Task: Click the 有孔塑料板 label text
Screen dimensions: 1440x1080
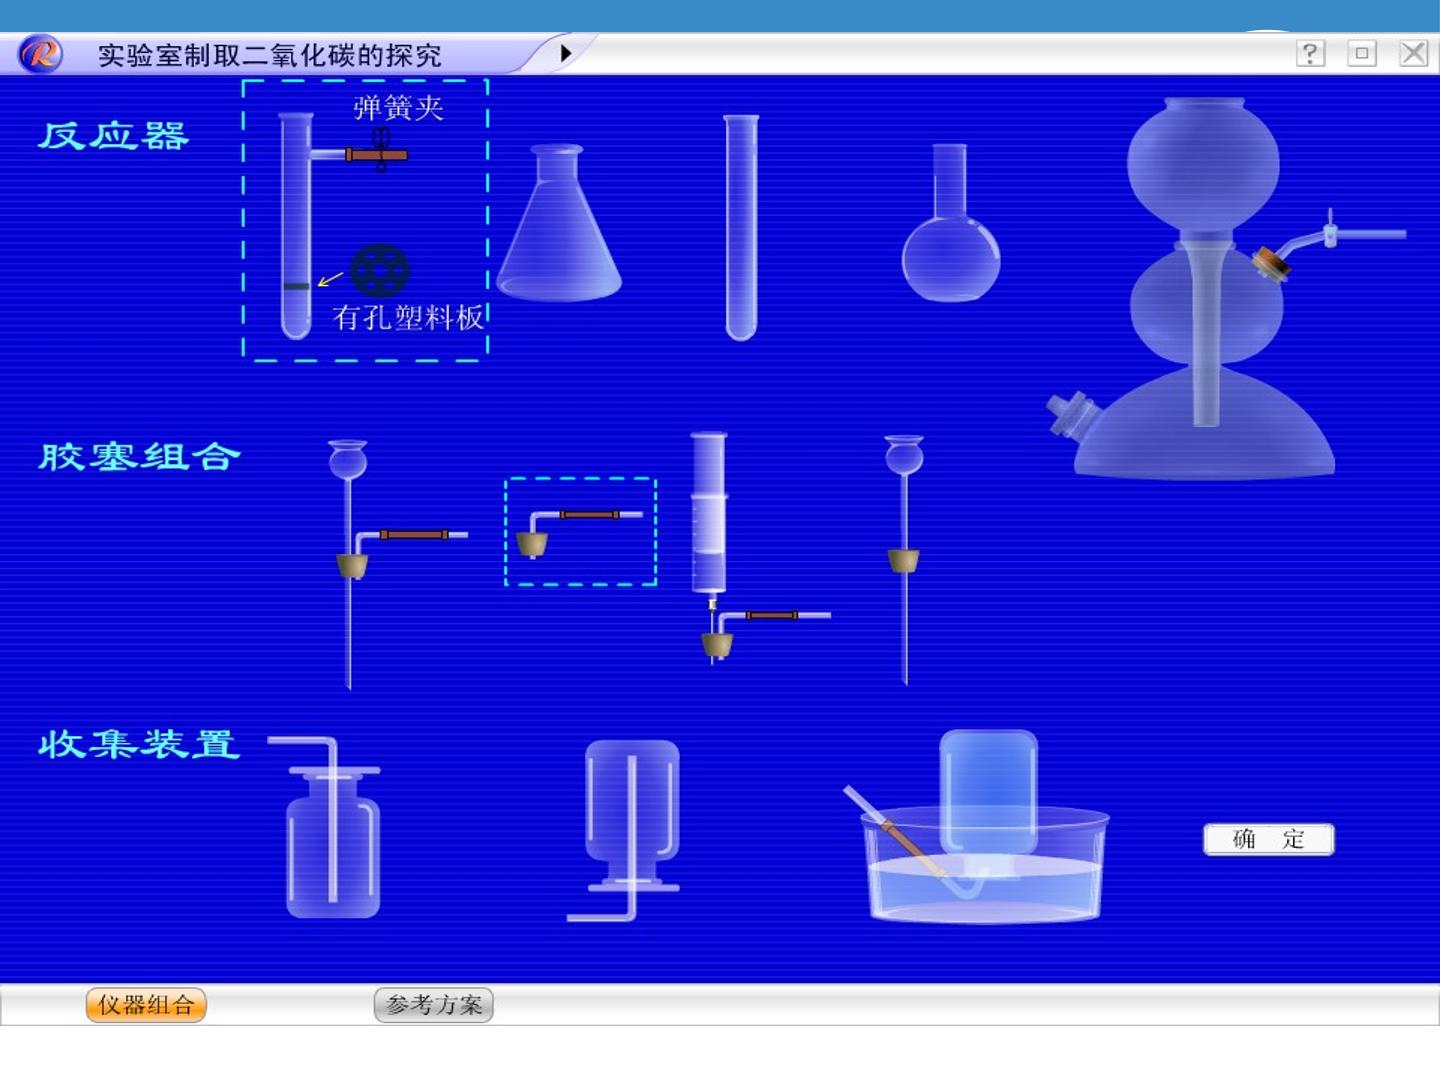Action: point(408,317)
